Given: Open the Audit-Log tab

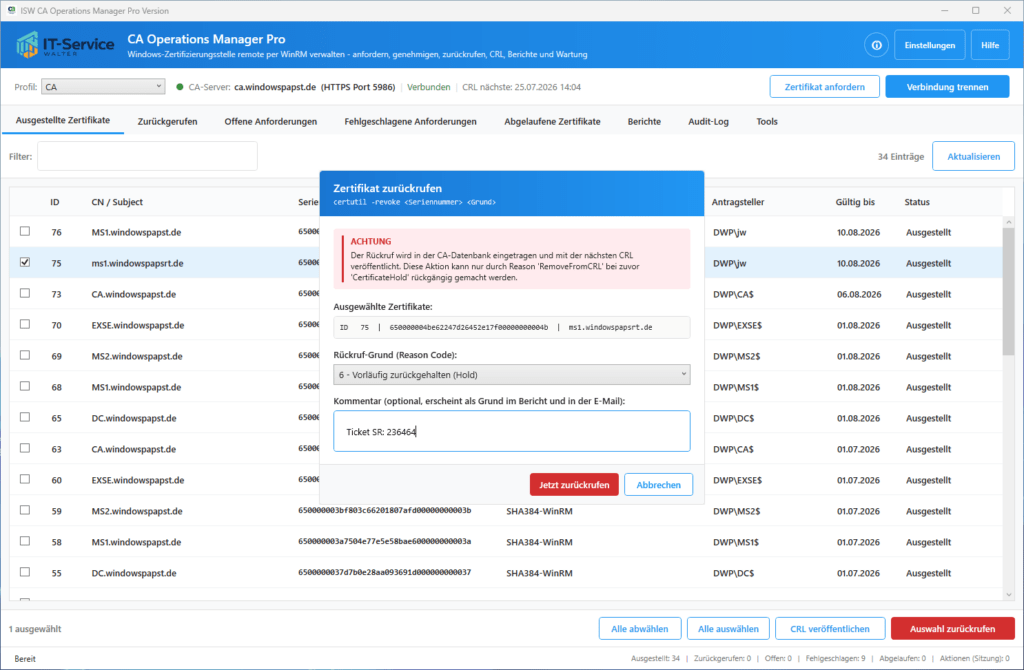Looking at the screenshot, I should click(708, 121).
